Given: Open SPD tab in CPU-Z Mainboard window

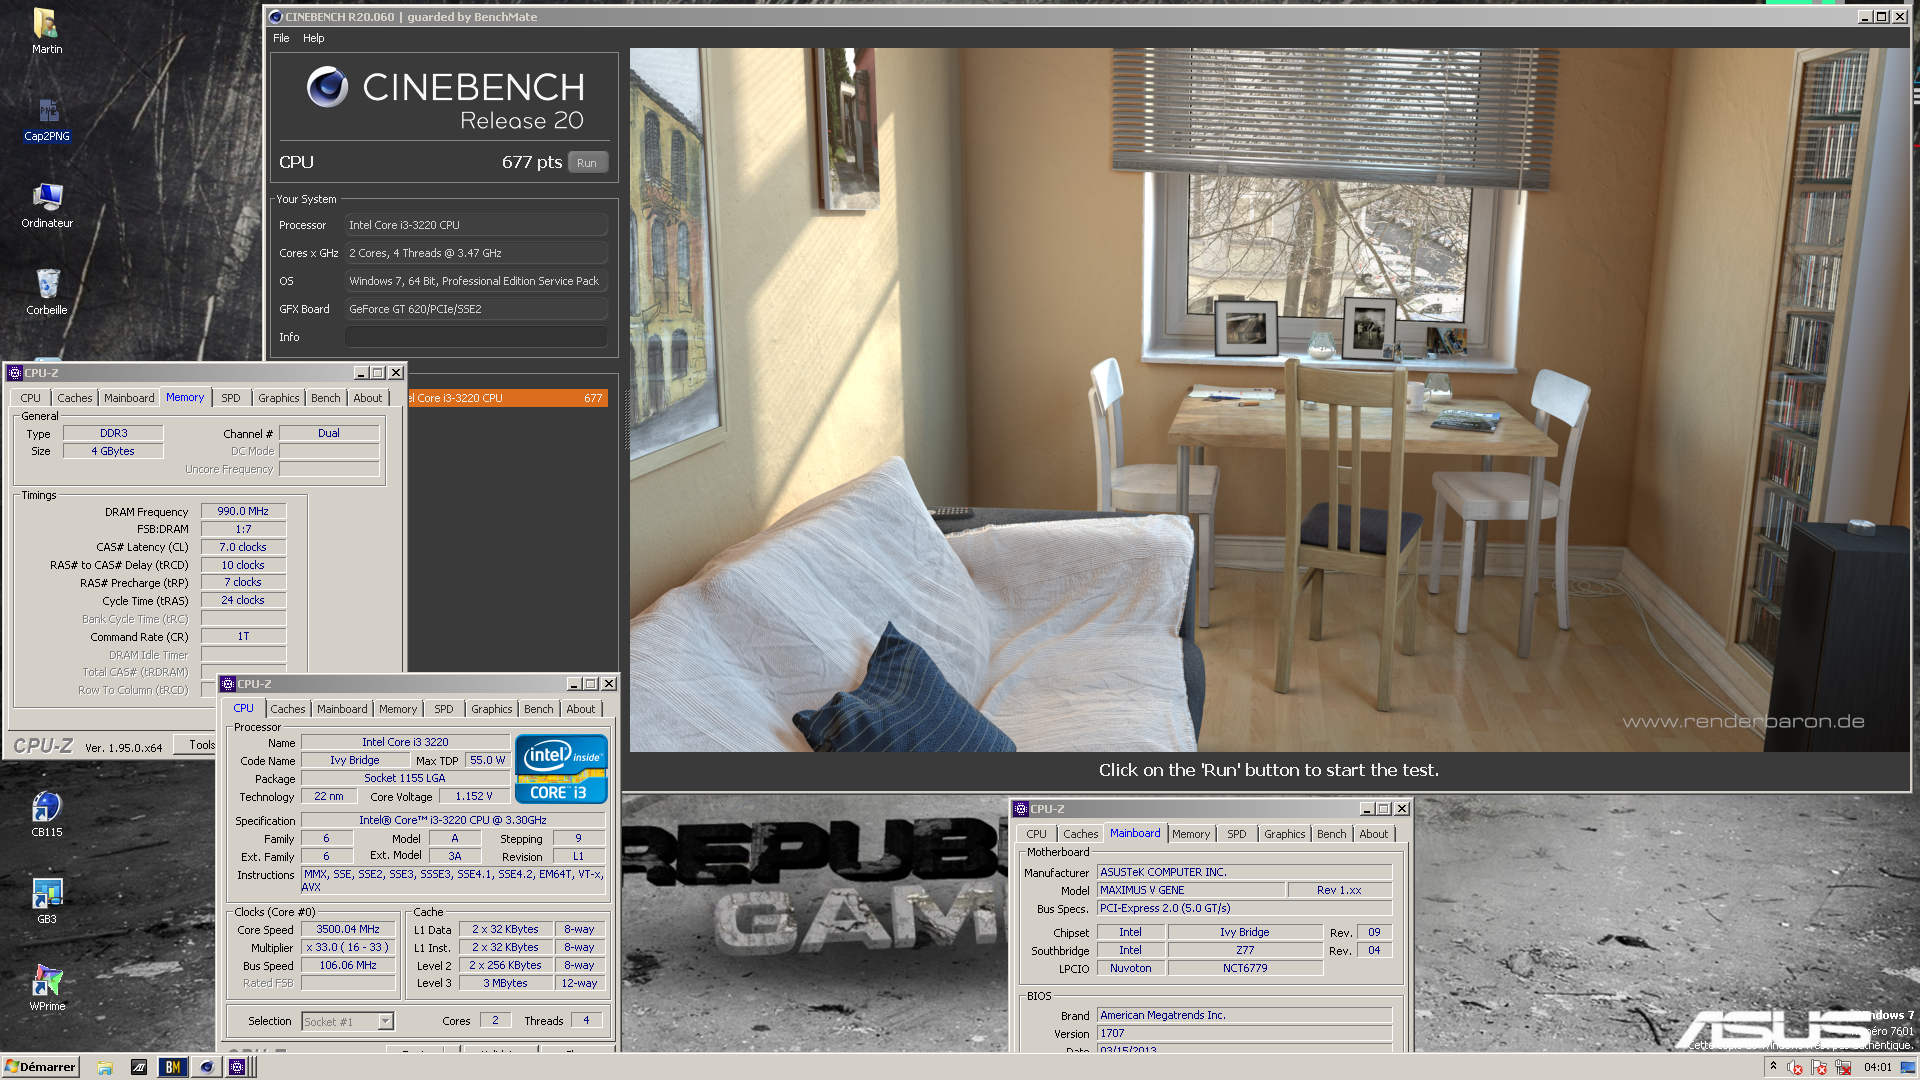Looking at the screenshot, I should [1237, 834].
